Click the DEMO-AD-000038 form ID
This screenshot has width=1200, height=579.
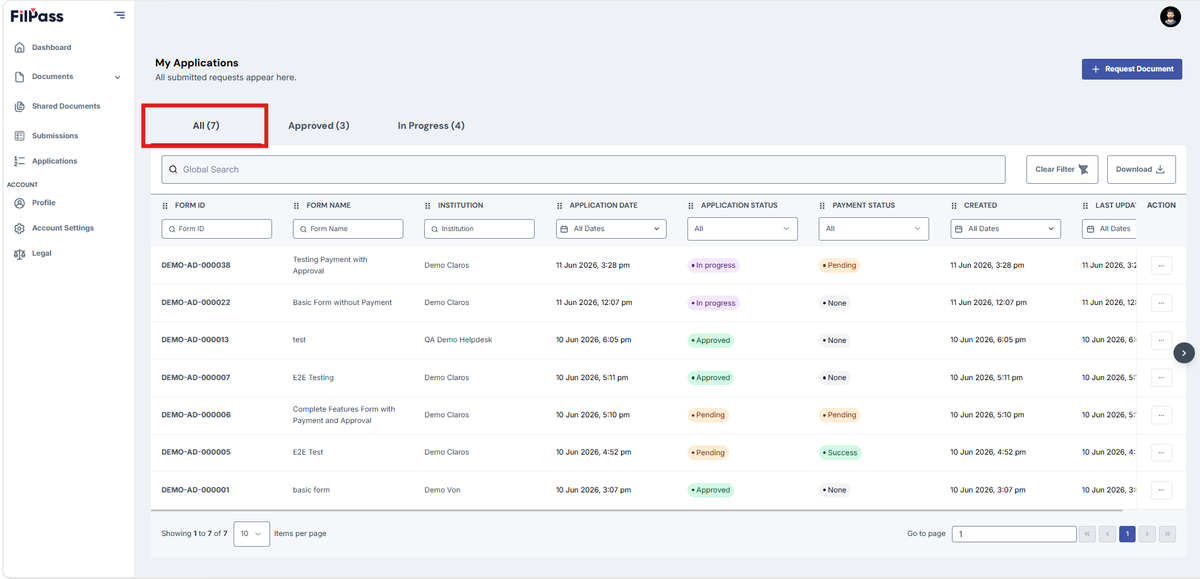click(196, 265)
